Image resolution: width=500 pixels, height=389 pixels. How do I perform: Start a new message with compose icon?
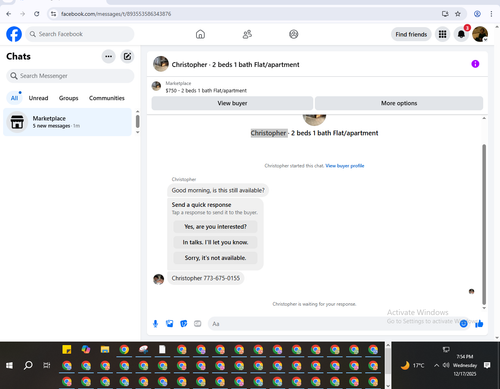tap(127, 56)
